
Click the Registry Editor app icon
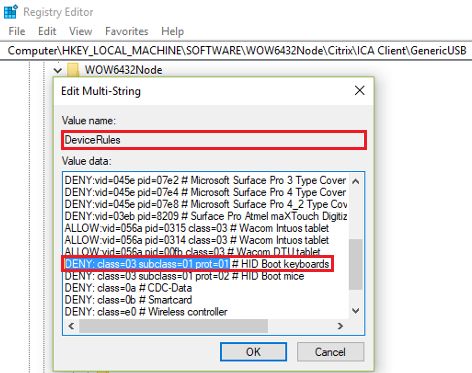11,12
